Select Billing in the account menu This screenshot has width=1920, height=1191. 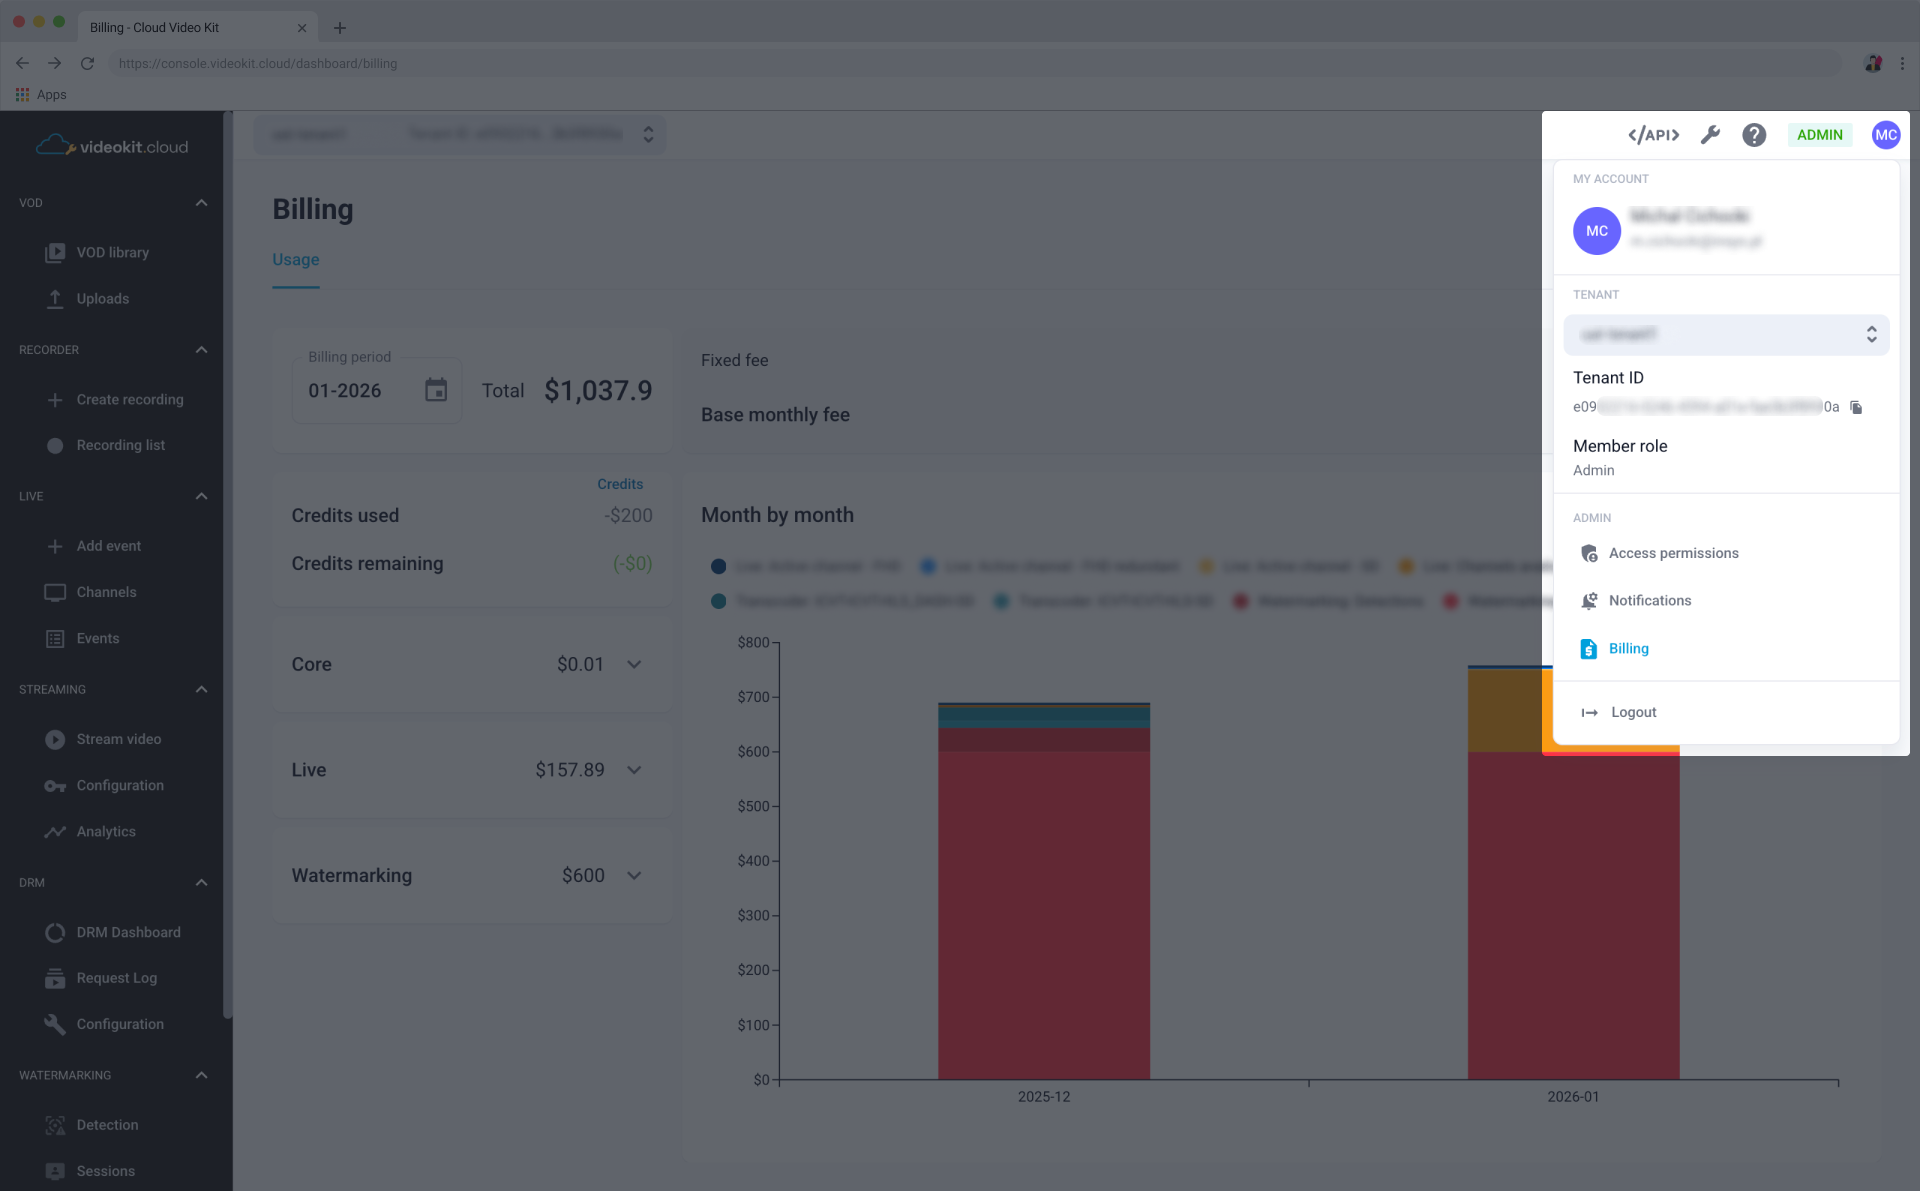1628,648
